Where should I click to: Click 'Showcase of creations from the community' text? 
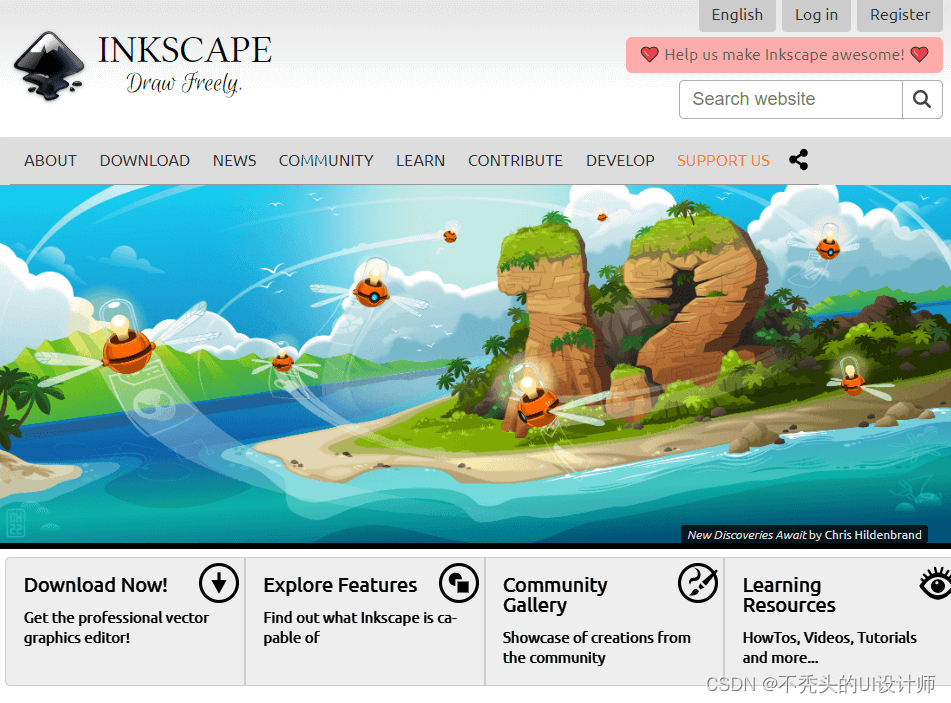point(597,647)
